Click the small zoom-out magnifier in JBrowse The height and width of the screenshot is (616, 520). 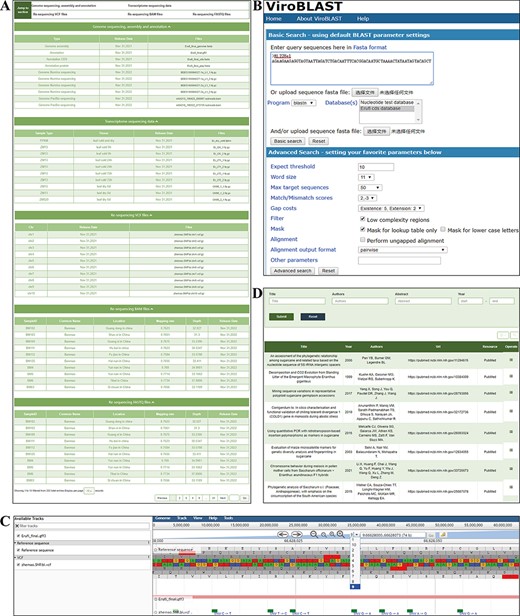(324, 535)
